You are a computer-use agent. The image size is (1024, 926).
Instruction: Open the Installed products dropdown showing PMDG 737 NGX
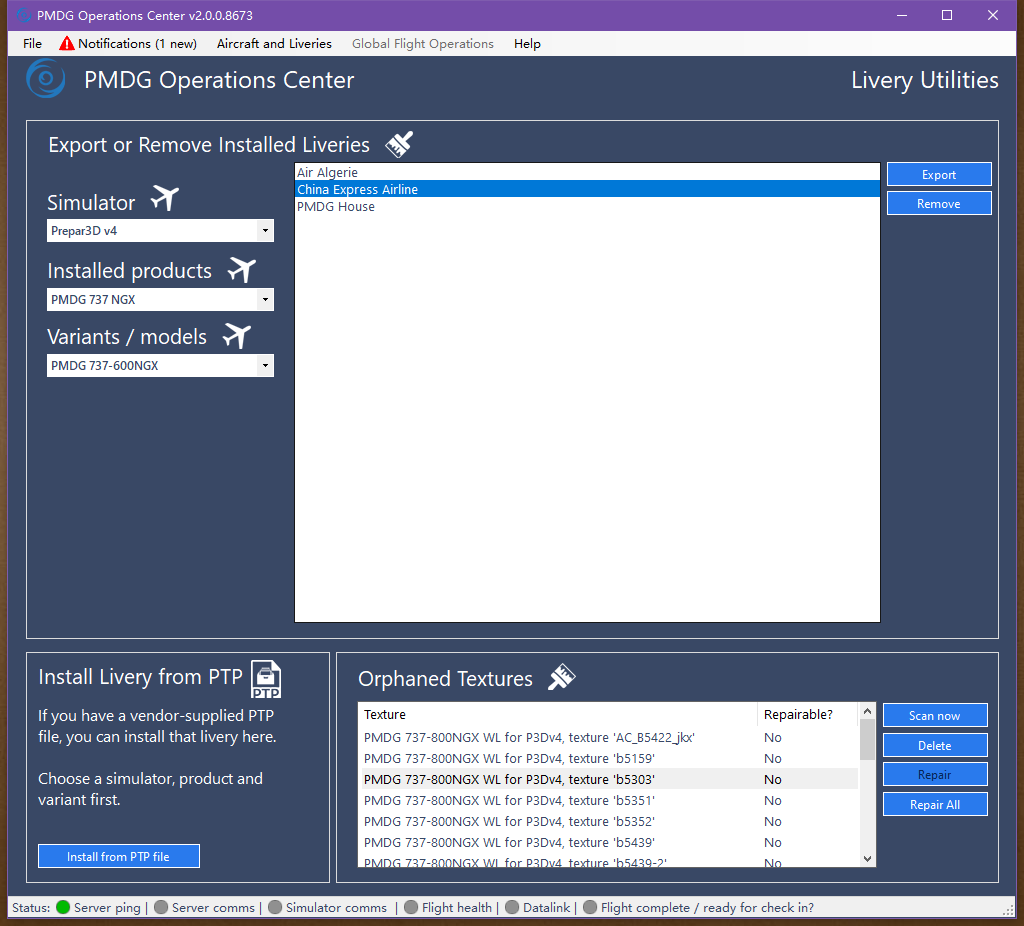pyautogui.click(x=160, y=300)
